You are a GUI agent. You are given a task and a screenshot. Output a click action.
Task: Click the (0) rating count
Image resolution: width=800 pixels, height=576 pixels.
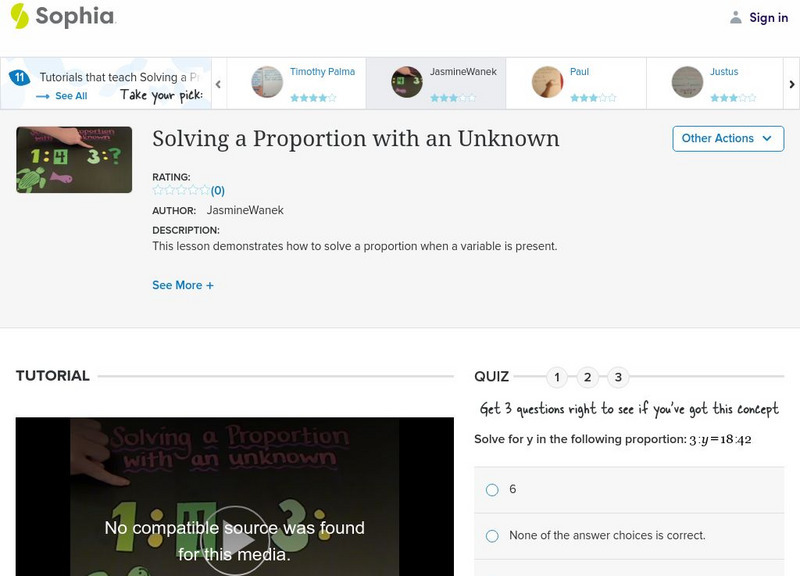click(218, 191)
